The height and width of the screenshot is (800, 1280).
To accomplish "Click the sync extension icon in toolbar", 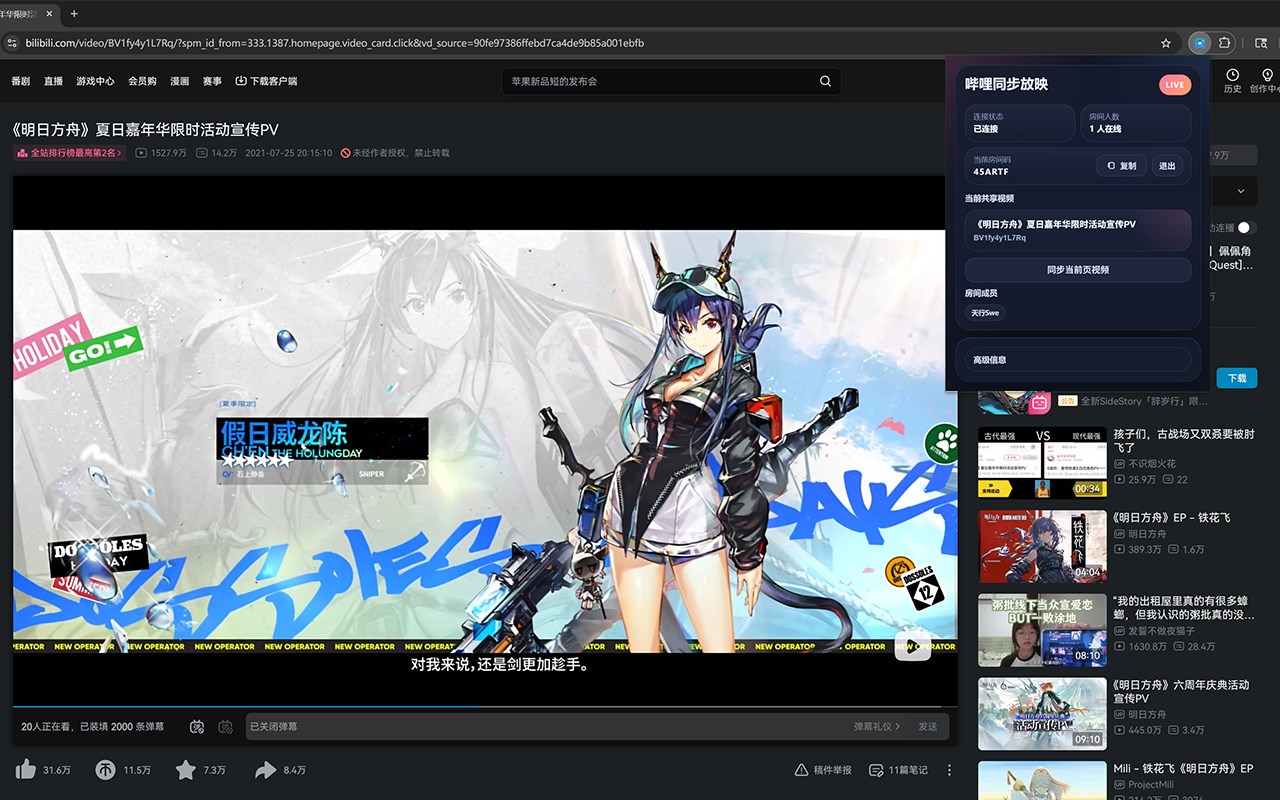I will 1200,43.
